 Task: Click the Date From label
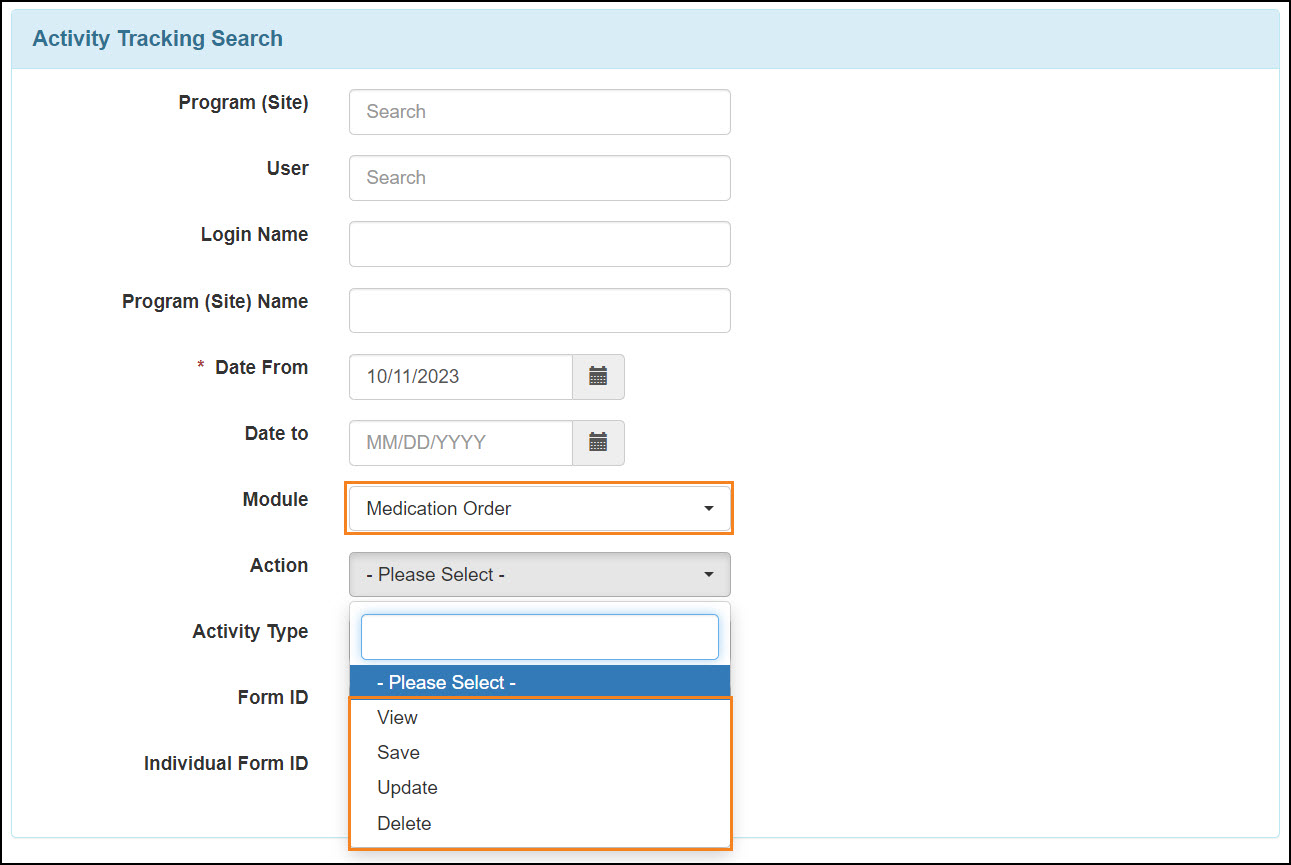[262, 368]
